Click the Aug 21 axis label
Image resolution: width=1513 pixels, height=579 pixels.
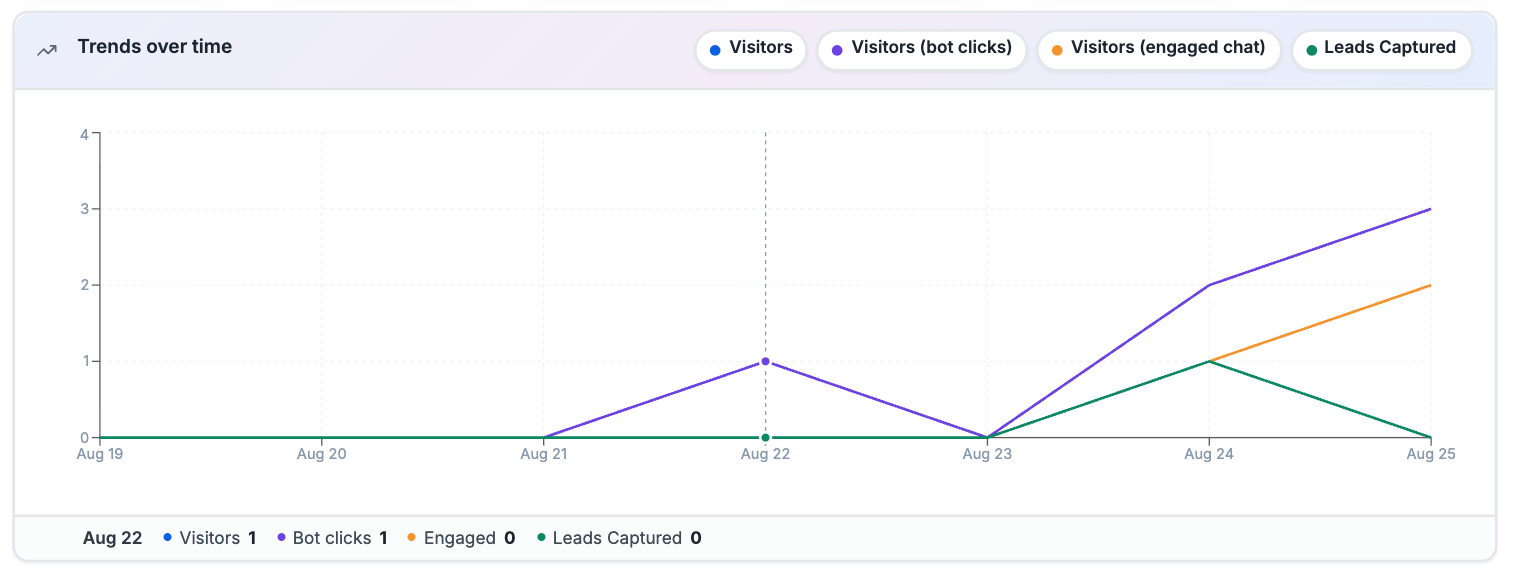544,454
